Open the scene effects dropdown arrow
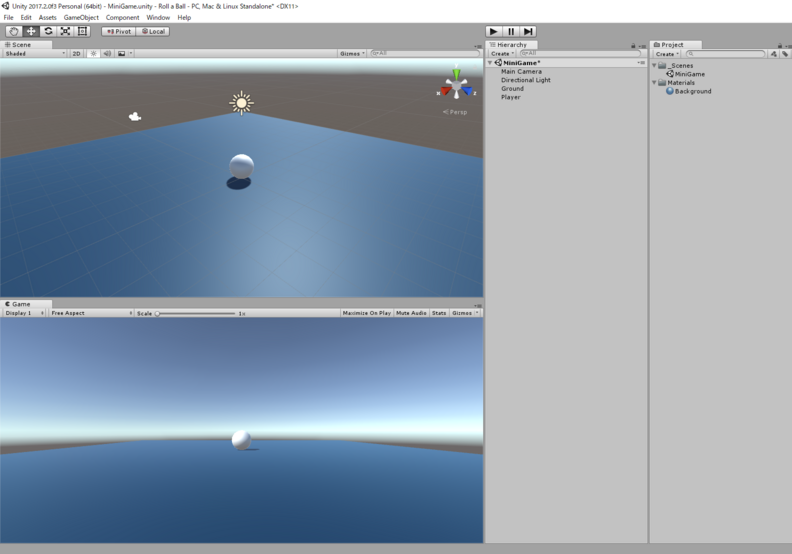The height and width of the screenshot is (554, 792). pos(131,54)
